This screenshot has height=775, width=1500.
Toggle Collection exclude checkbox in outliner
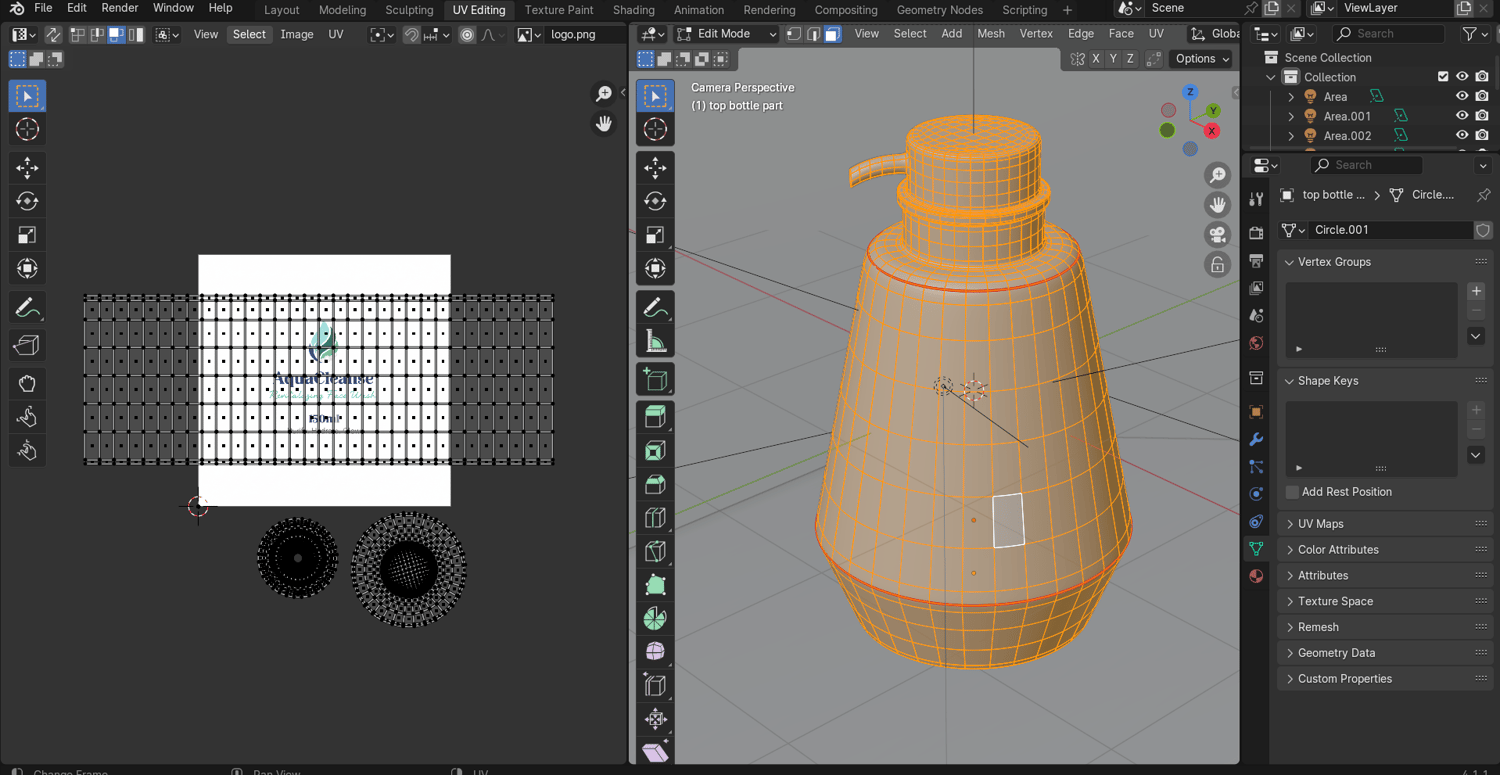coord(1442,77)
